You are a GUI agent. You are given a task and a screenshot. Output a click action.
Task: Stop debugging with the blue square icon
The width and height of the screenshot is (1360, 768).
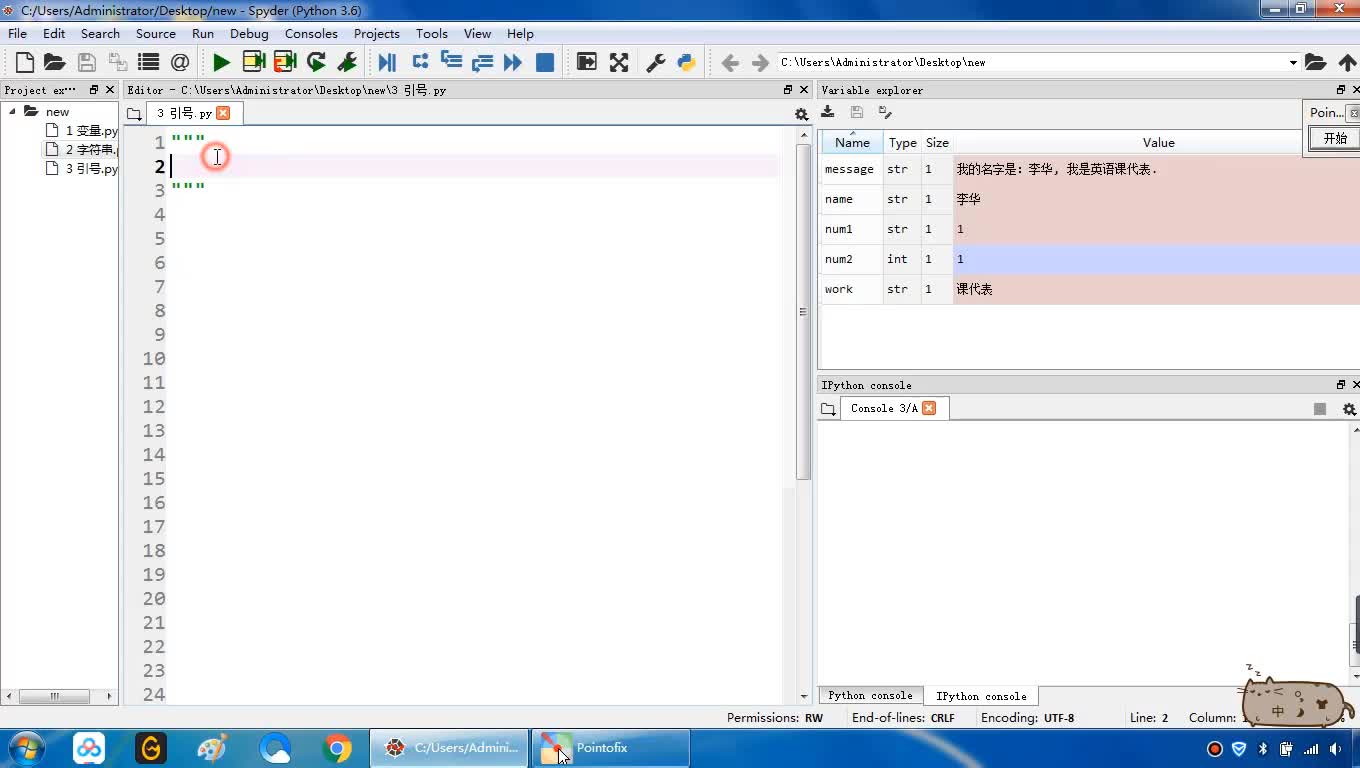click(x=545, y=62)
